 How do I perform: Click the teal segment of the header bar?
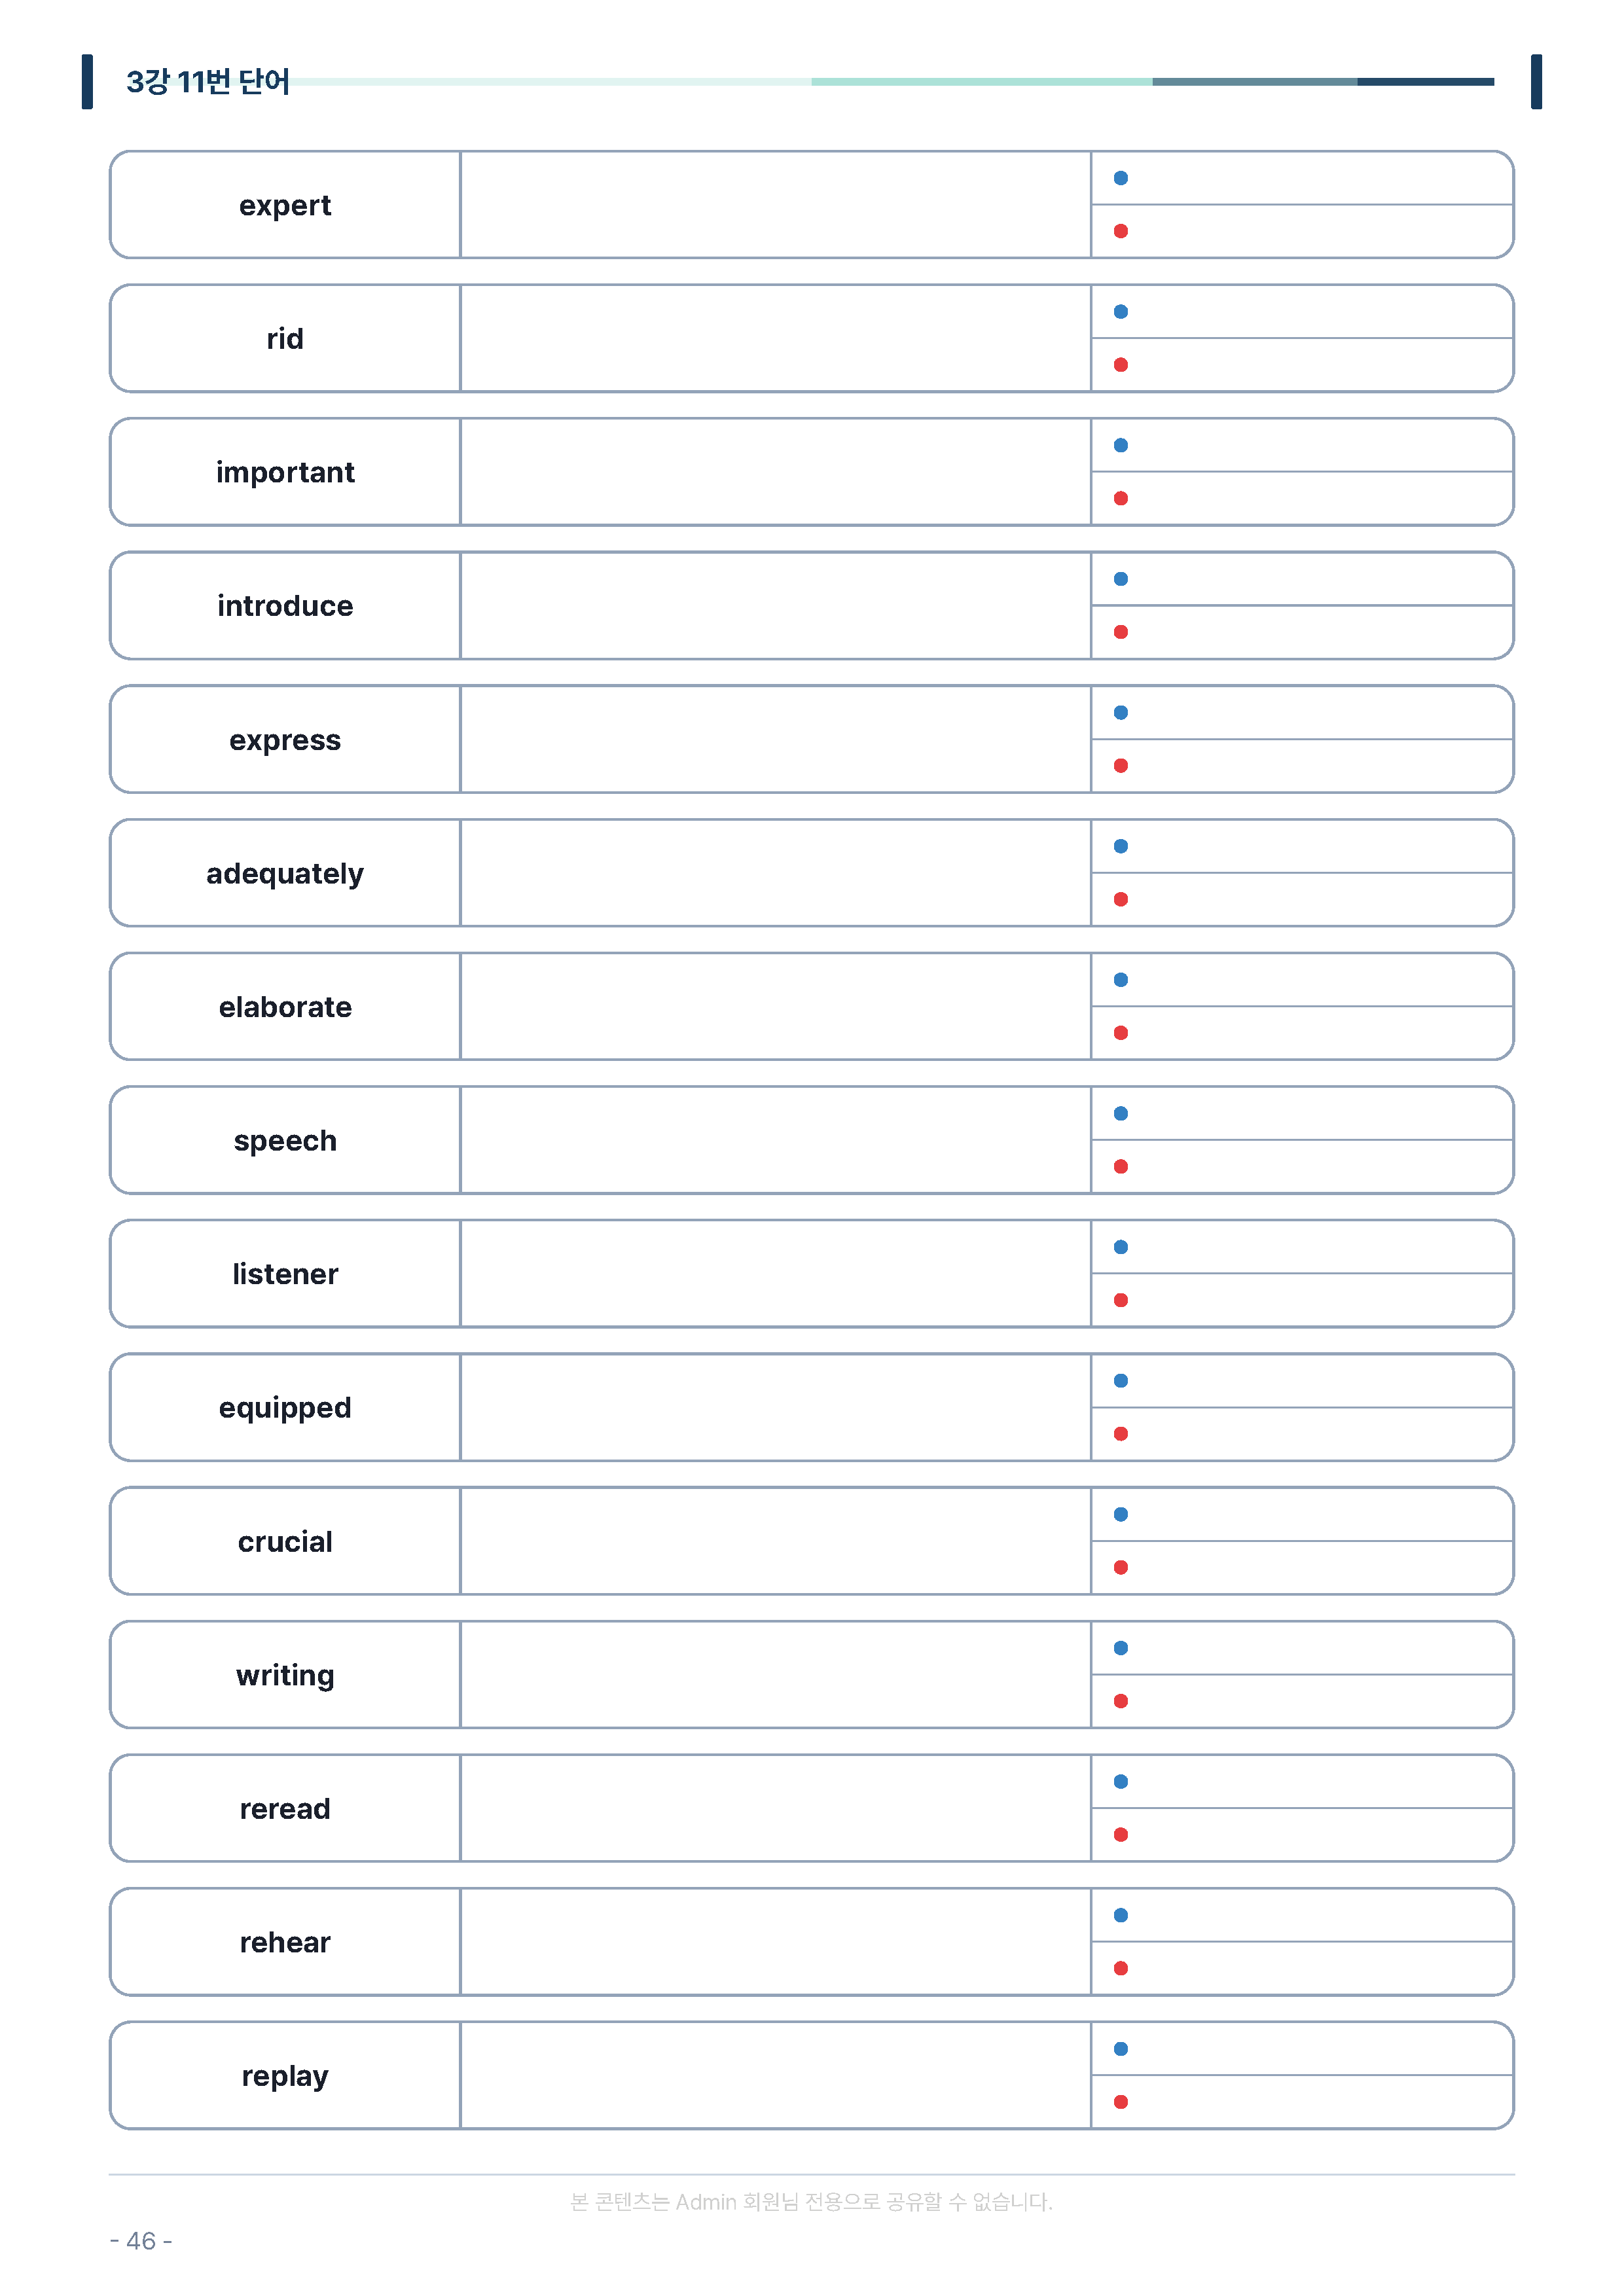click(981, 82)
